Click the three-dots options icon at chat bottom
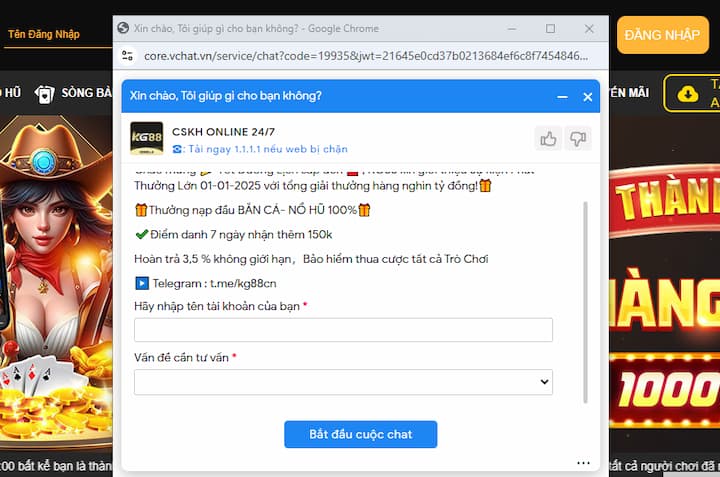 [x=583, y=462]
